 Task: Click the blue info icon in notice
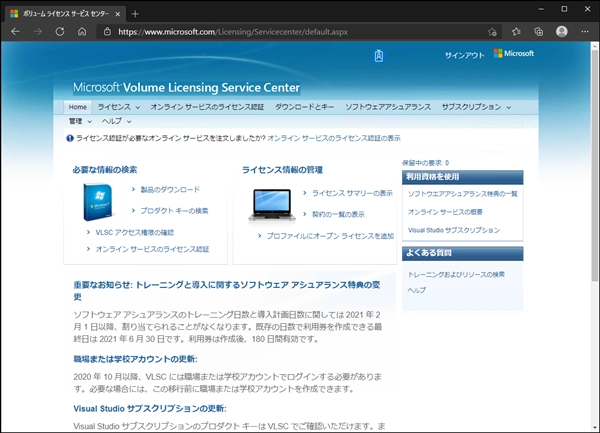70,138
